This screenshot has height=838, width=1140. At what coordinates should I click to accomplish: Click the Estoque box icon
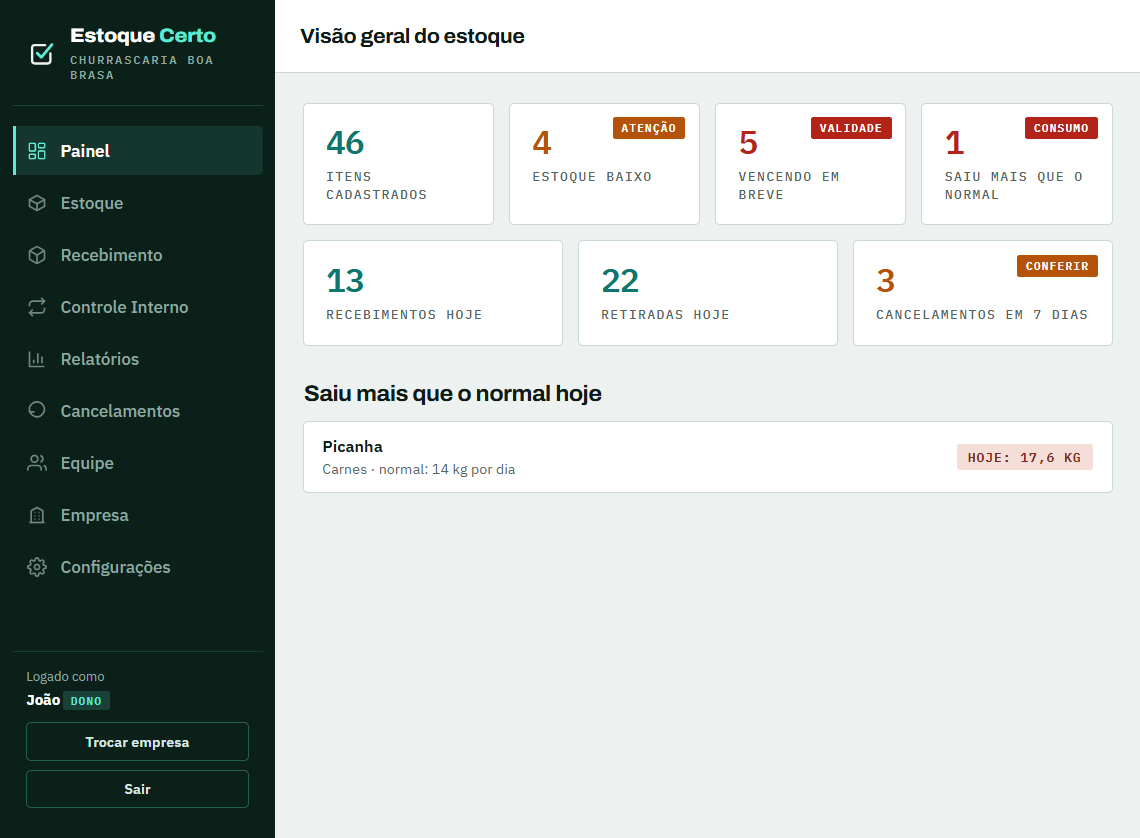tap(37, 203)
